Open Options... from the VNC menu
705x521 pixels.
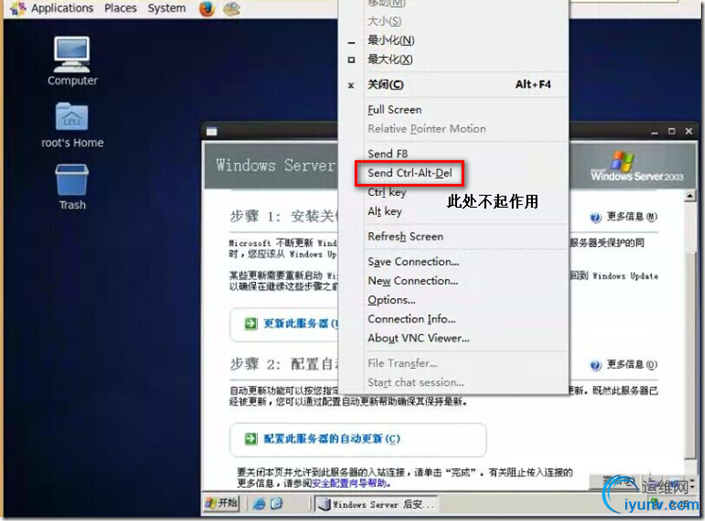point(453,300)
